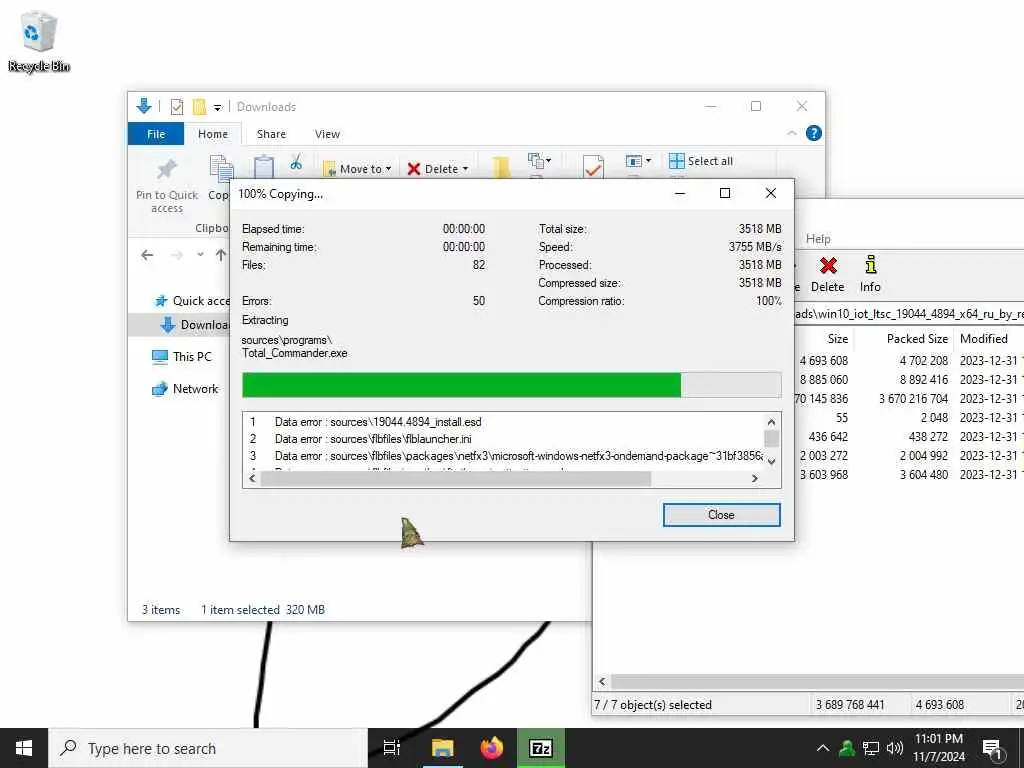Click error list scroll down arrow
Viewport: 1024px width, 768px height.
click(771, 461)
